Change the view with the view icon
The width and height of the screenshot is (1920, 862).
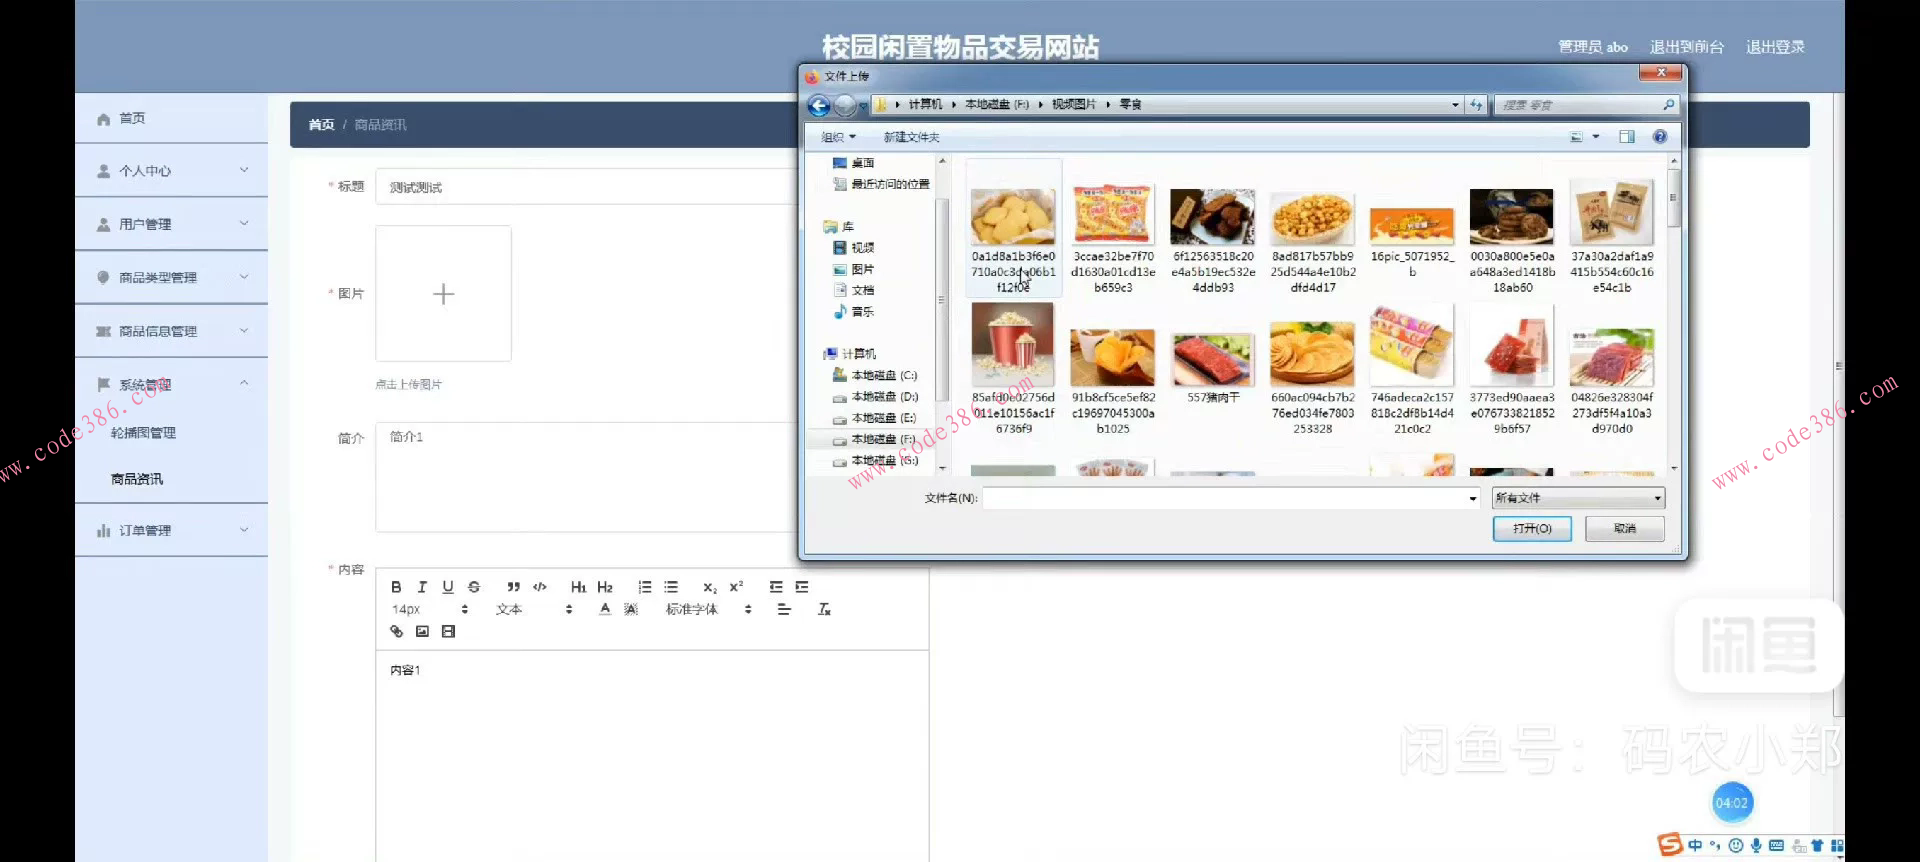[1577, 137]
